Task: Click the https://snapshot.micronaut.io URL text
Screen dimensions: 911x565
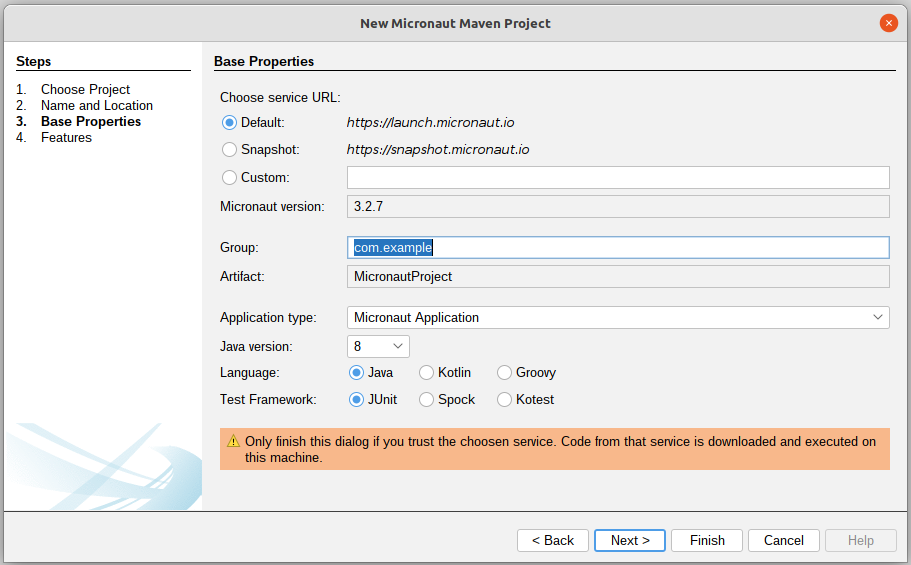Action: pyautogui.click(x=438, y=149)
